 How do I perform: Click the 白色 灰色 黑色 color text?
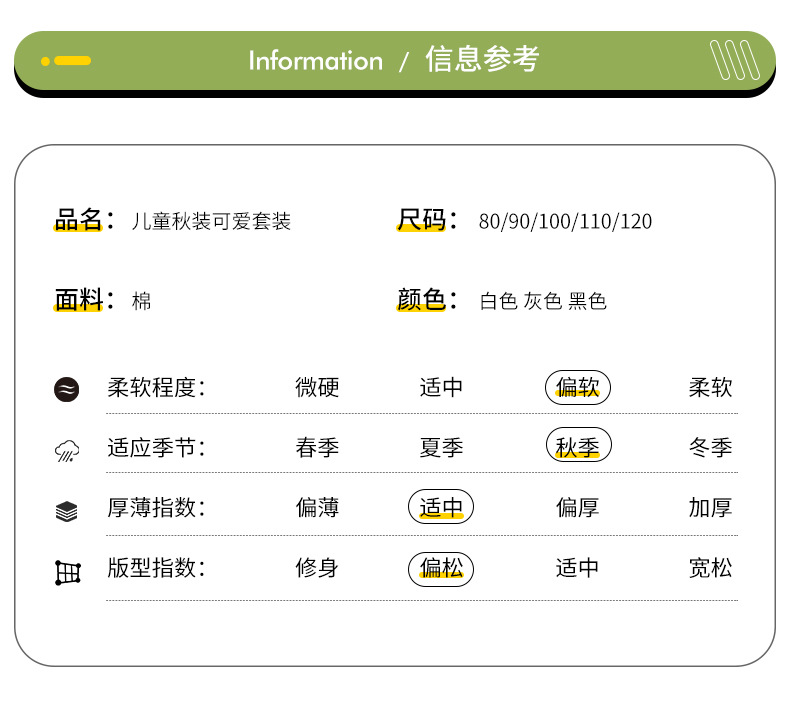point(543,301)
